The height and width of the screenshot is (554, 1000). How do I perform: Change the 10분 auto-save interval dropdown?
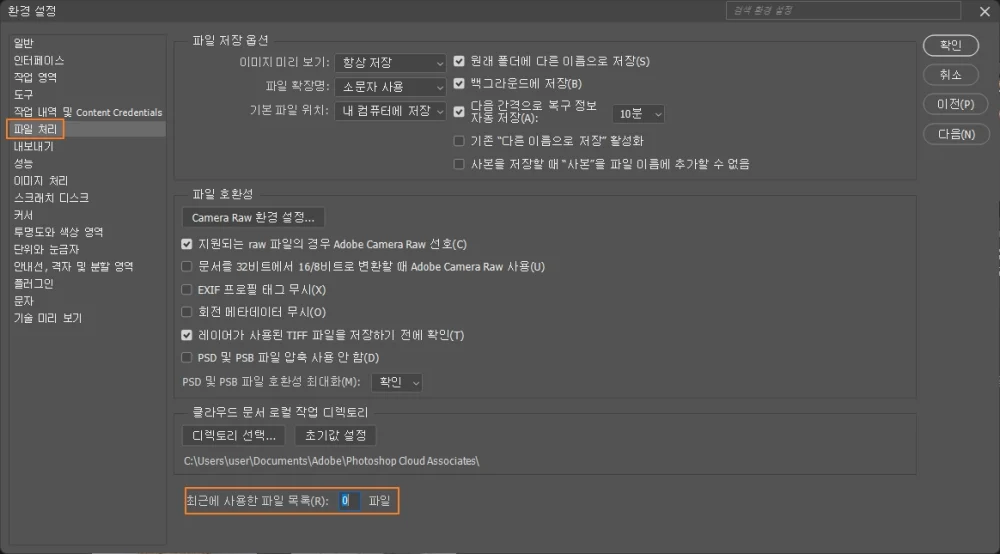(638, 113)
